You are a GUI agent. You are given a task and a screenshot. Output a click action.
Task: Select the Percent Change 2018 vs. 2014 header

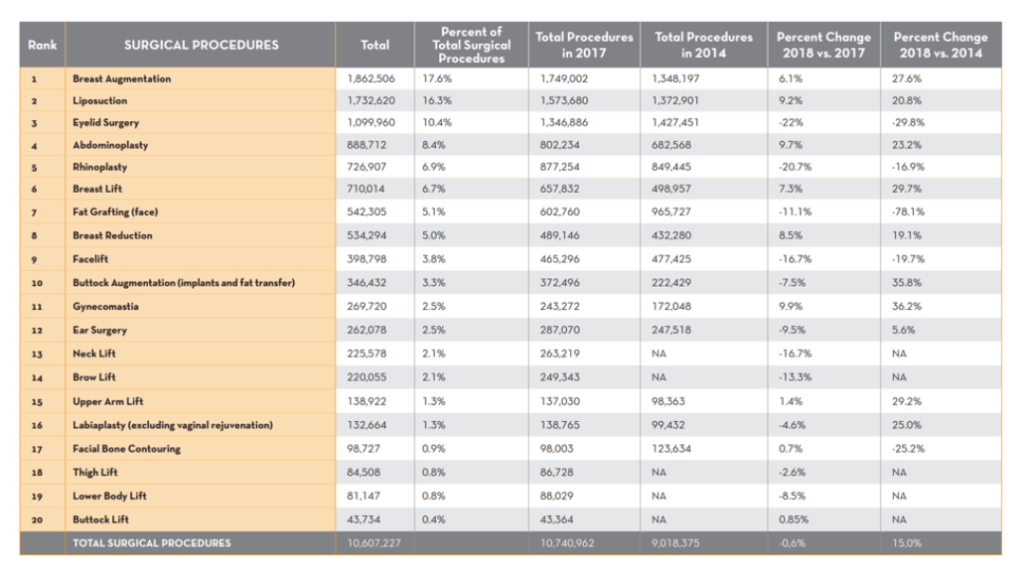tap(940, 45)
